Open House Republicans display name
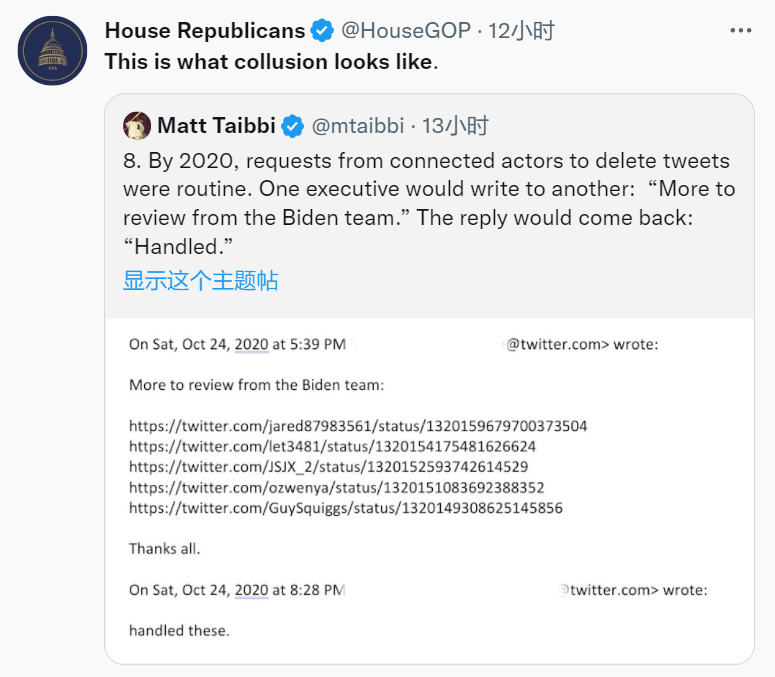This screenshot has height=677, width=775. point(203,31)
